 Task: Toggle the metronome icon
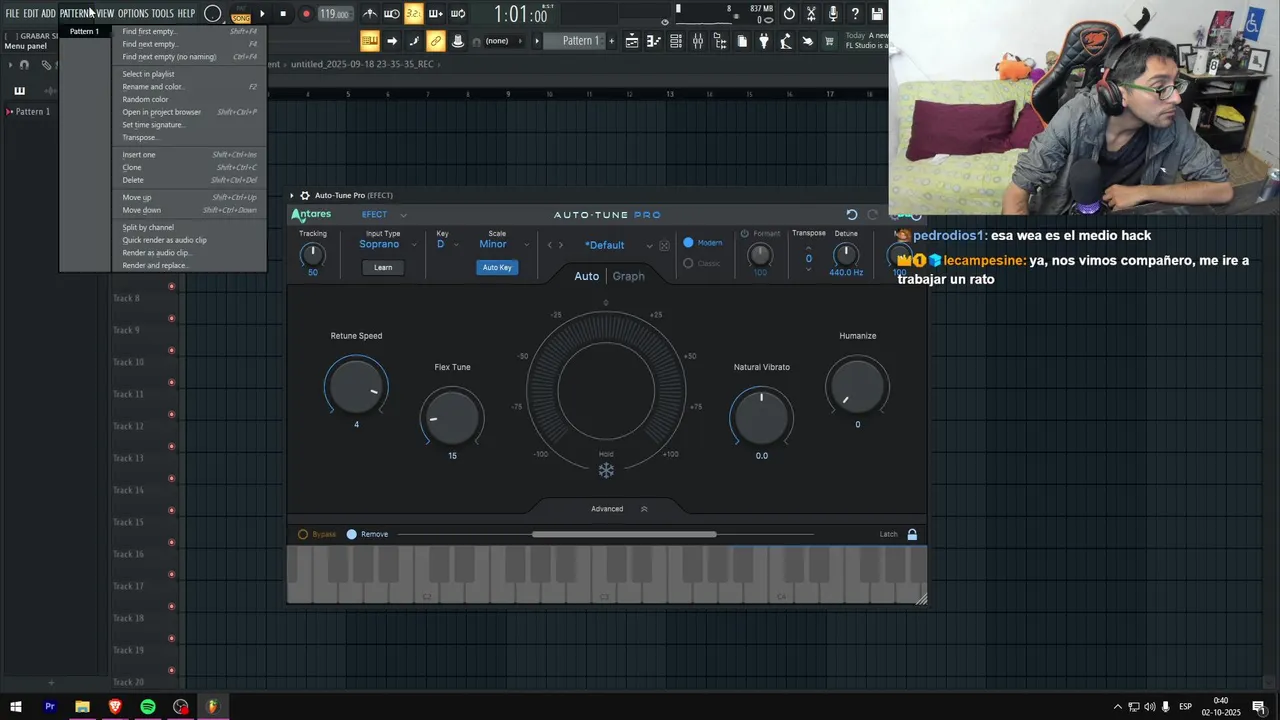pyautogui.click(x=370, y=14)
